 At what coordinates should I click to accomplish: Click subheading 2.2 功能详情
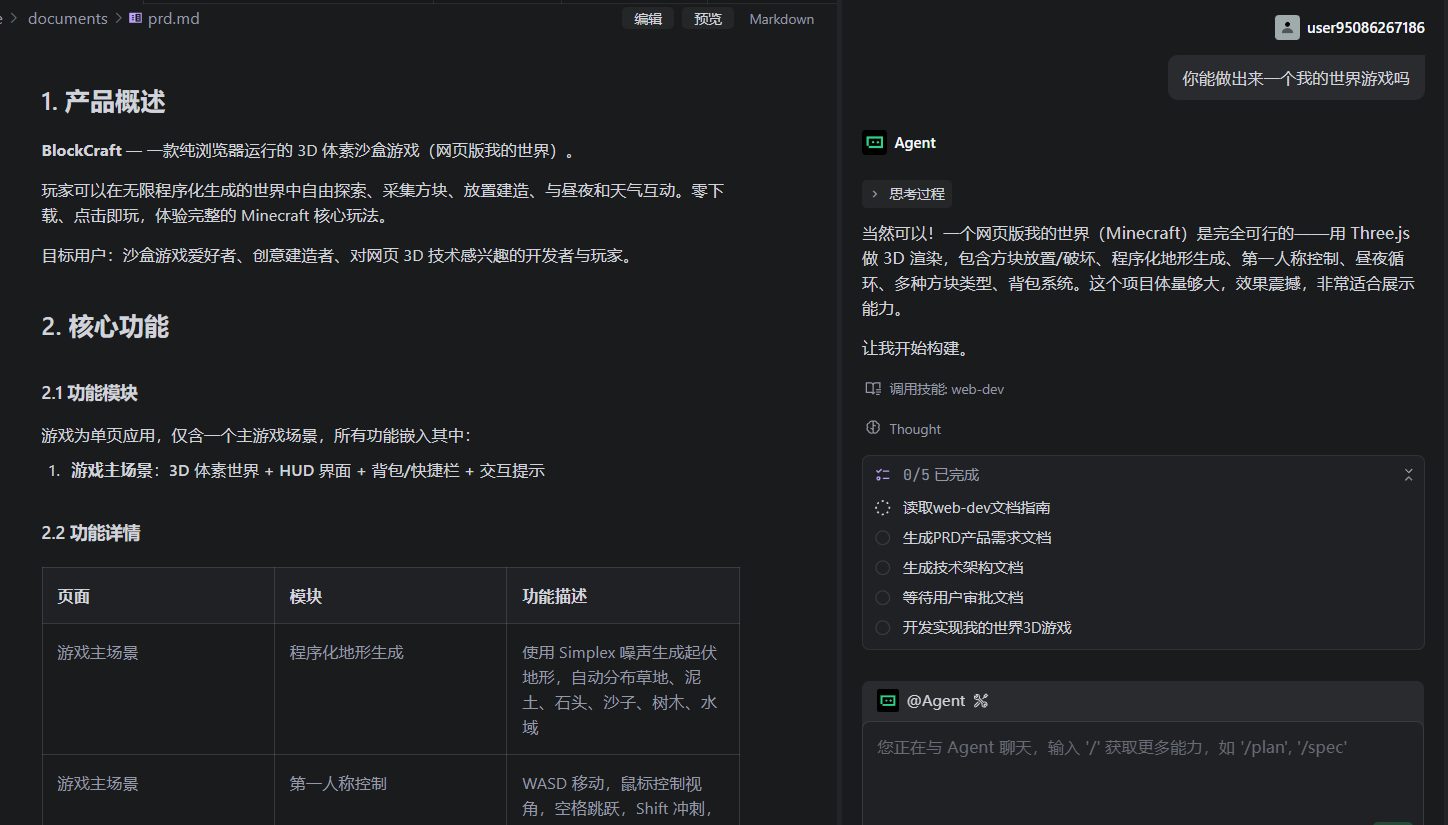(x=90, y=533)
